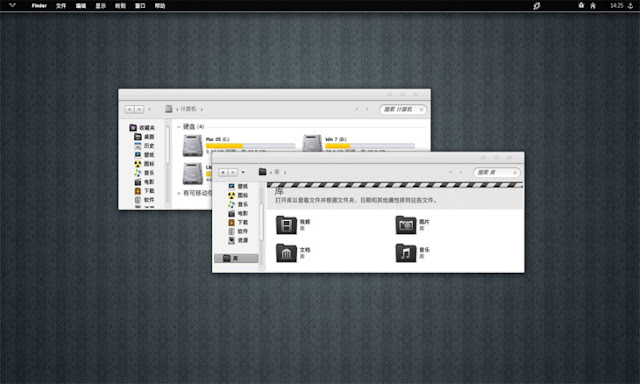Open 壁纸 in the 库 window sidebar

coord(238,186)
